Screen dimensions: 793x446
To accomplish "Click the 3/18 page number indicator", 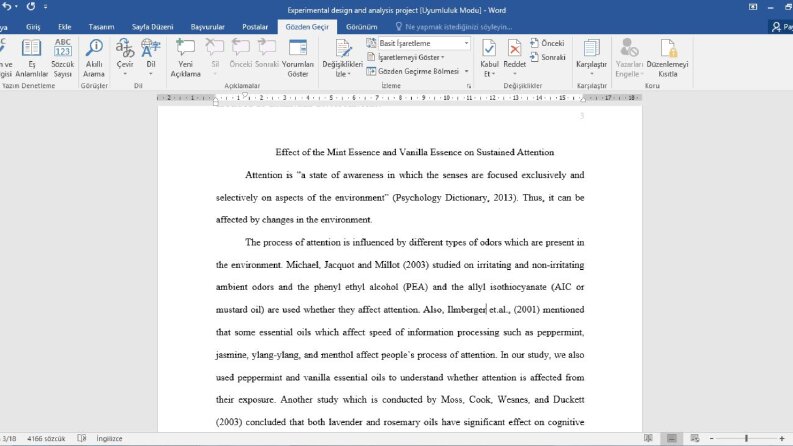I will click(9, 438).
